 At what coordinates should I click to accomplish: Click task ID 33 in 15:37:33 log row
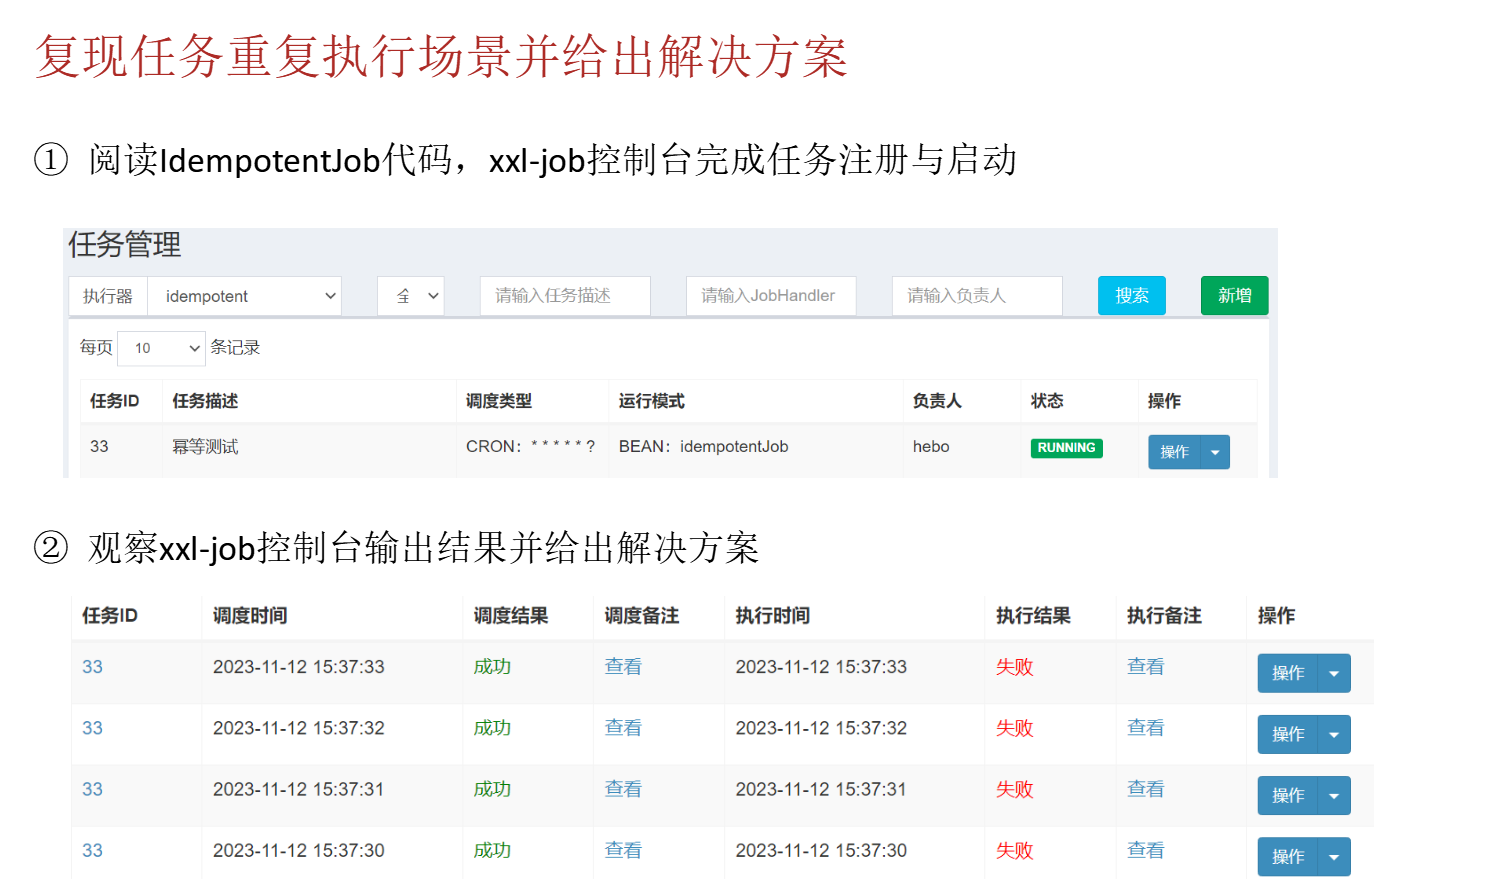pyautogui.click(x=92, y=667)
